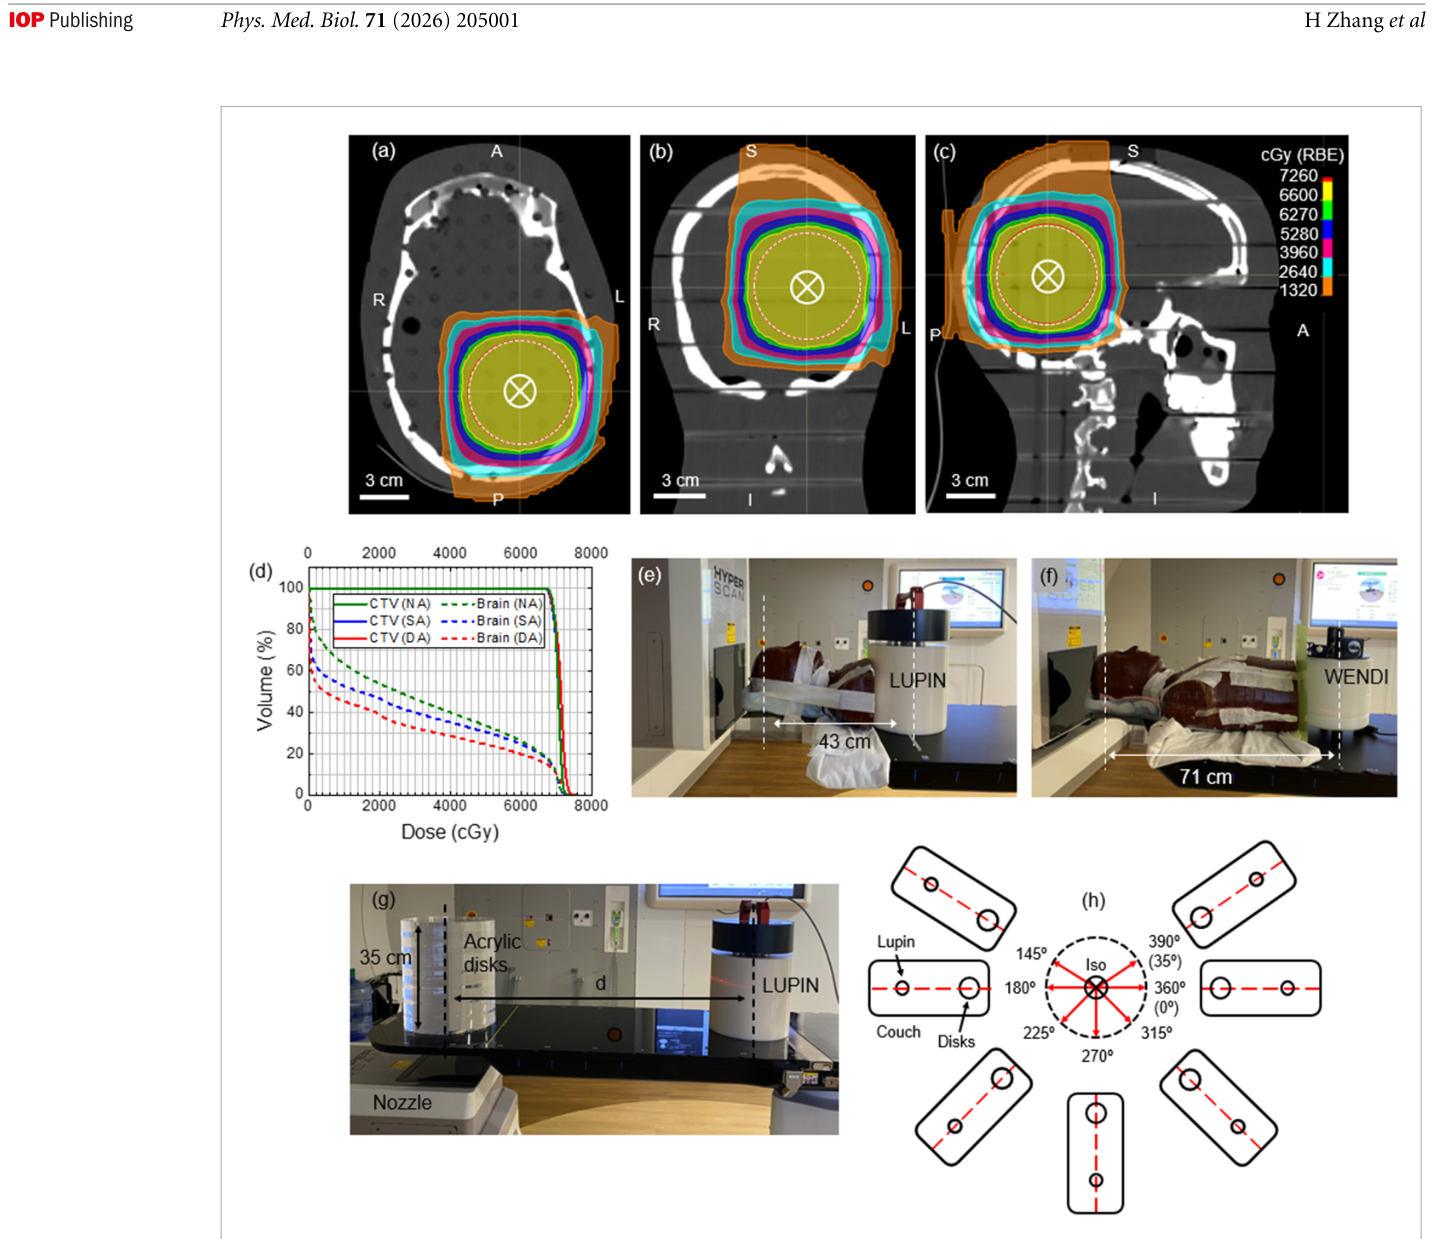
Task: Click the IOP Publishing logo
Action: [71, 20]
